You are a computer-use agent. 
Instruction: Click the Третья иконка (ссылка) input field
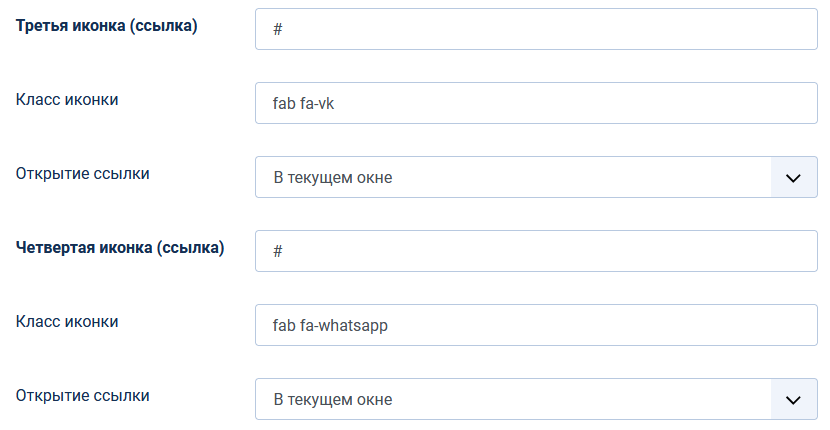pos(536,29)
